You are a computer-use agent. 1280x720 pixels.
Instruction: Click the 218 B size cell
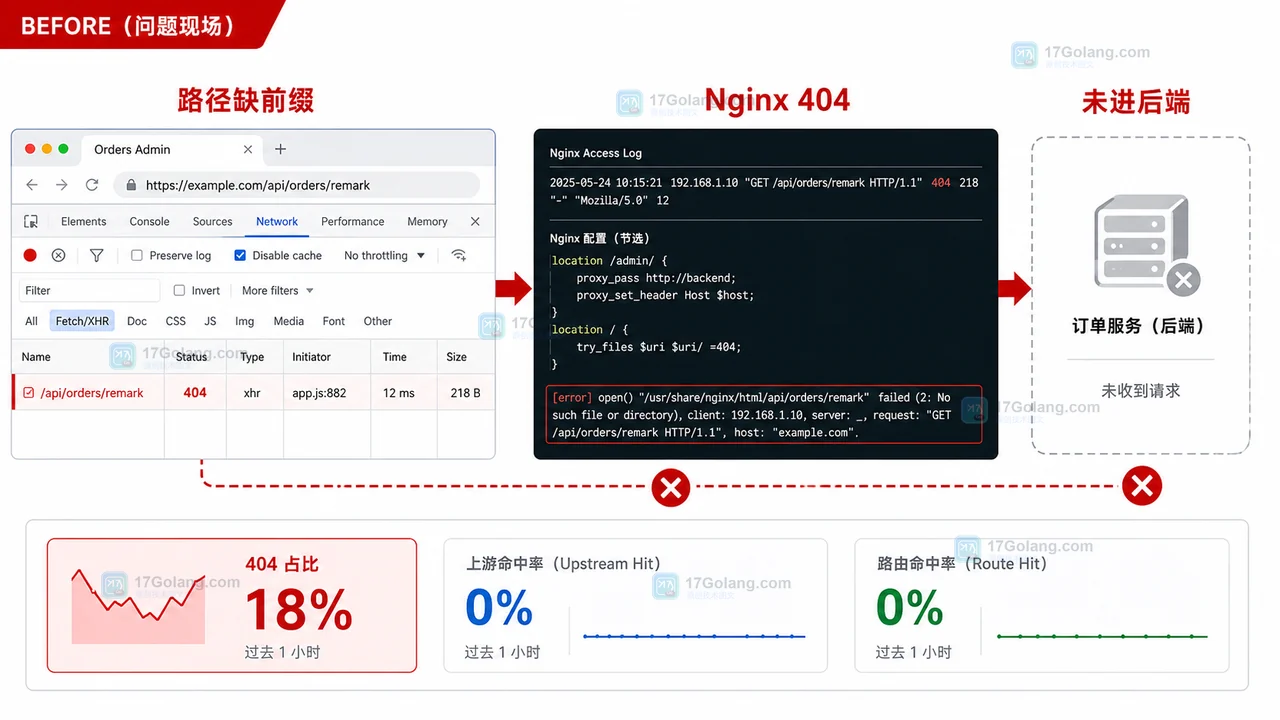point(465,393)
